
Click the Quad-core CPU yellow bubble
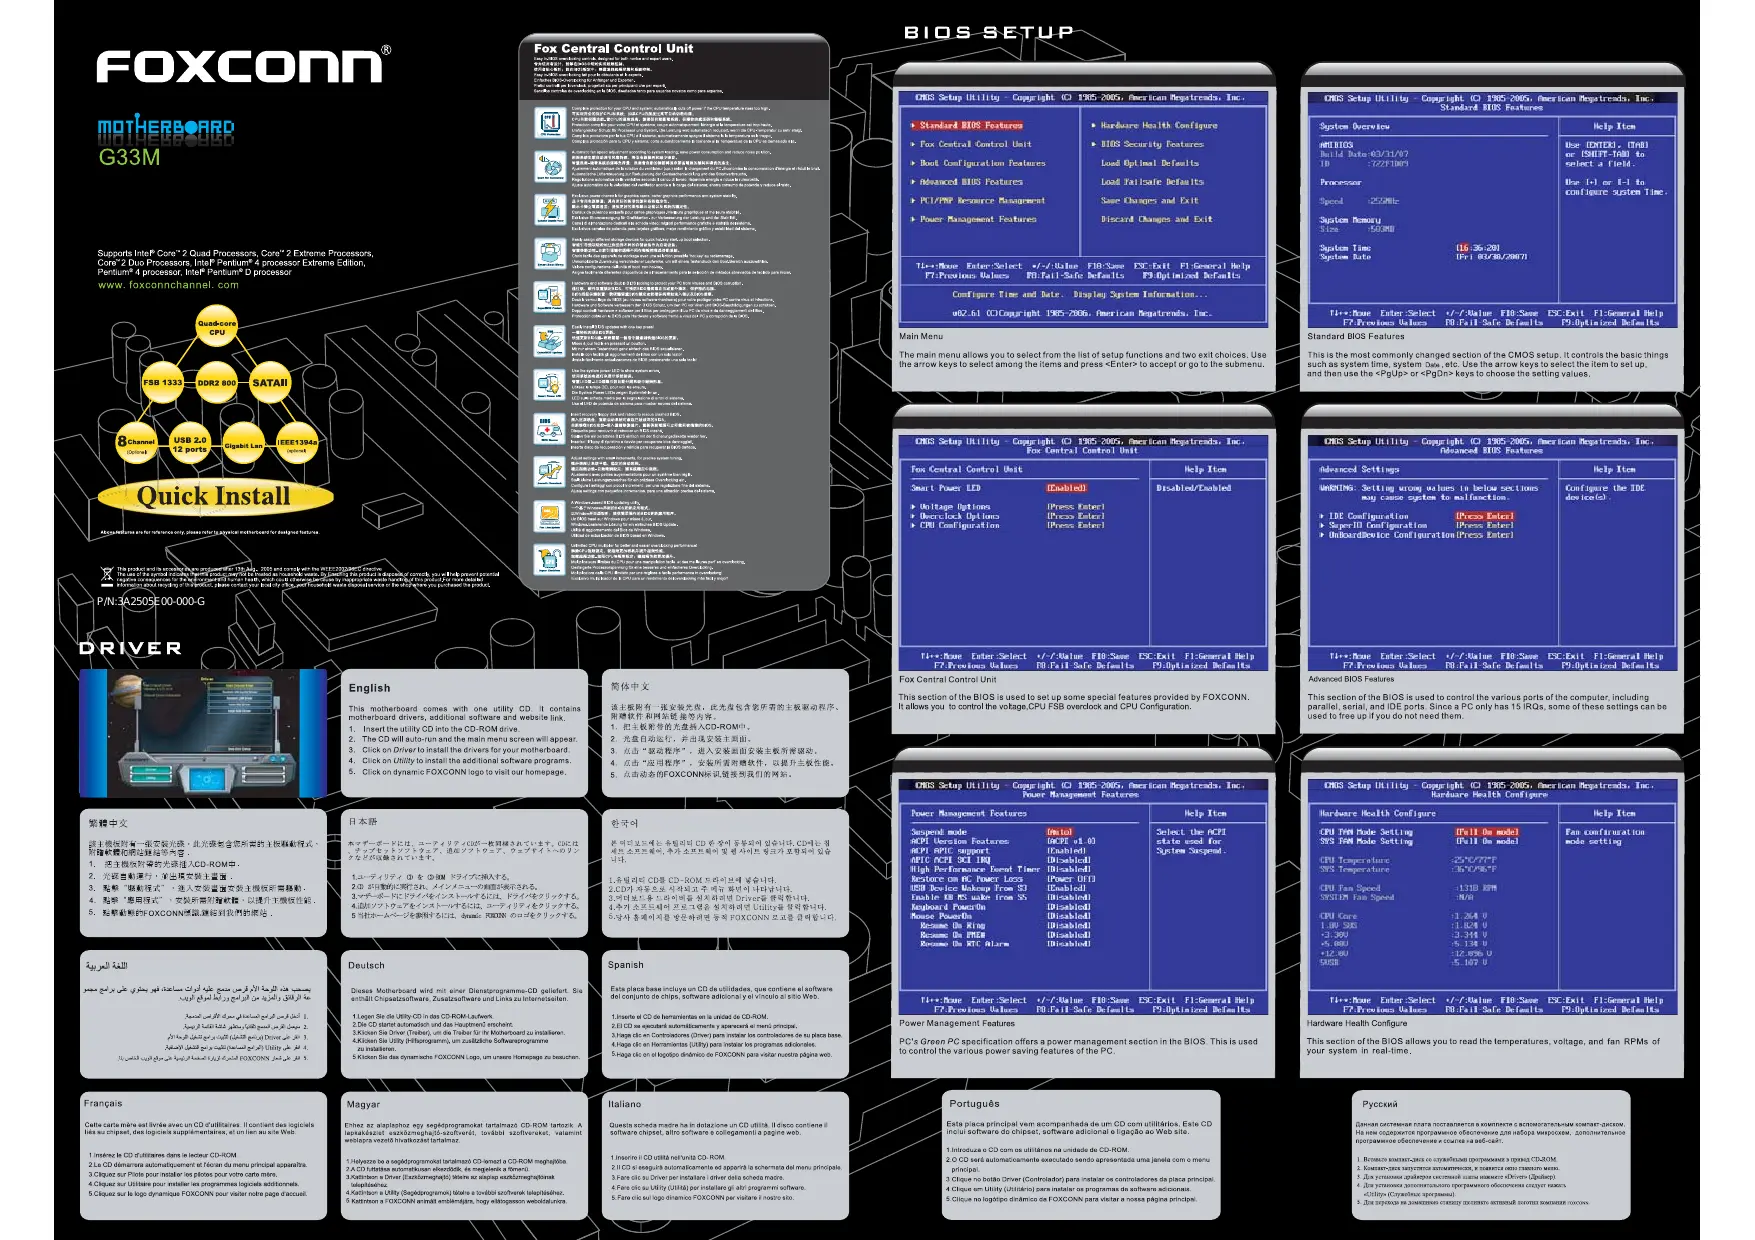217,328
